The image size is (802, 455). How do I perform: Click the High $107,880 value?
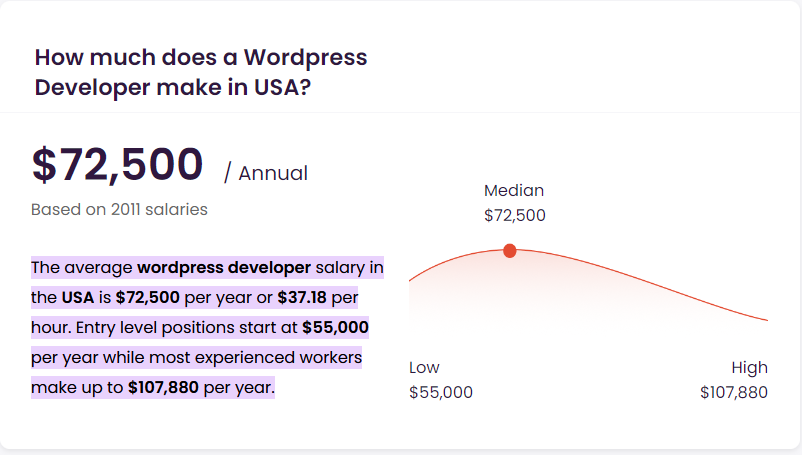coord(734,392)
